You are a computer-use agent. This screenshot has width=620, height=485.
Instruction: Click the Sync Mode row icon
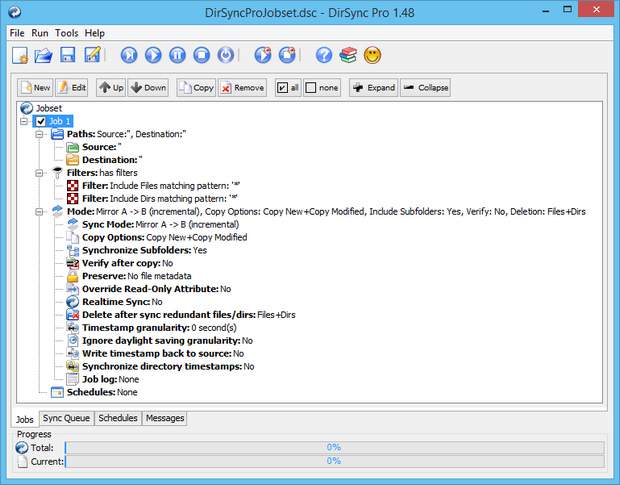click(x=73, y=225)
